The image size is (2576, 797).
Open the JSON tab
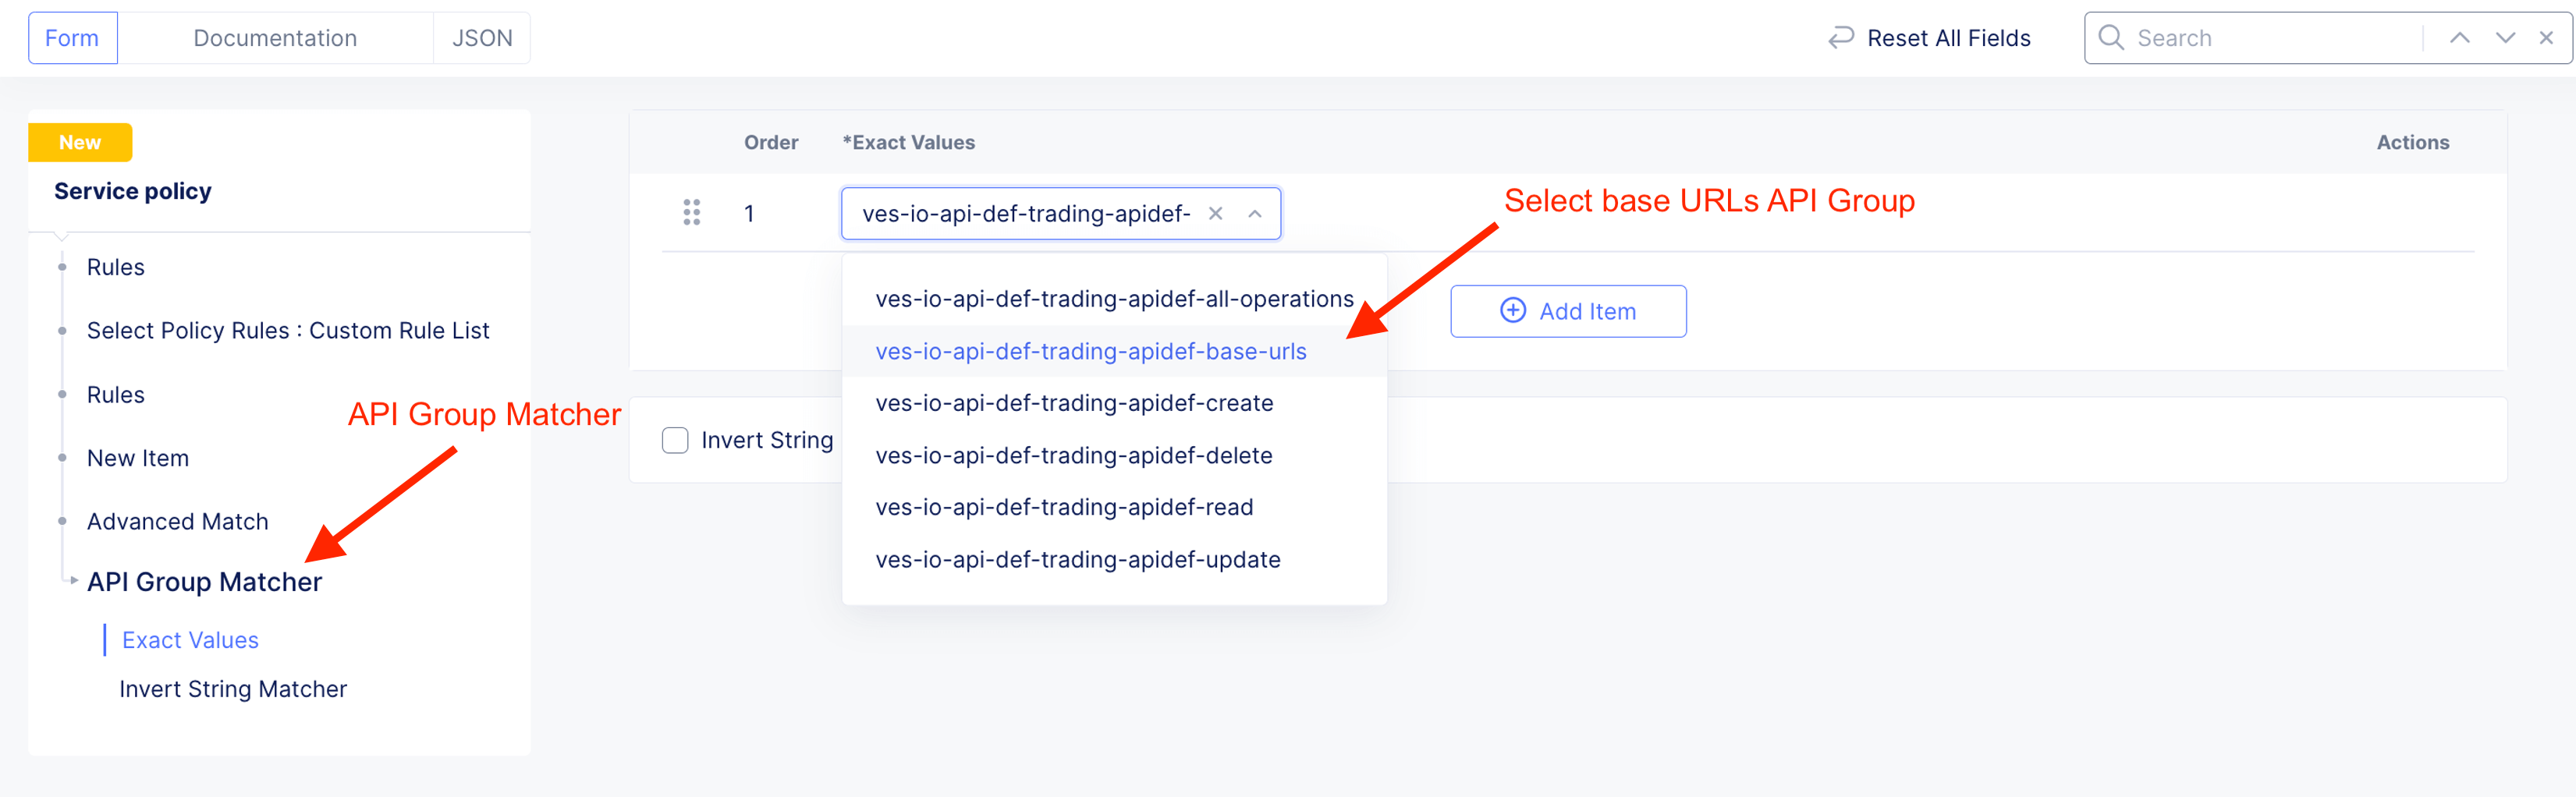482,38
